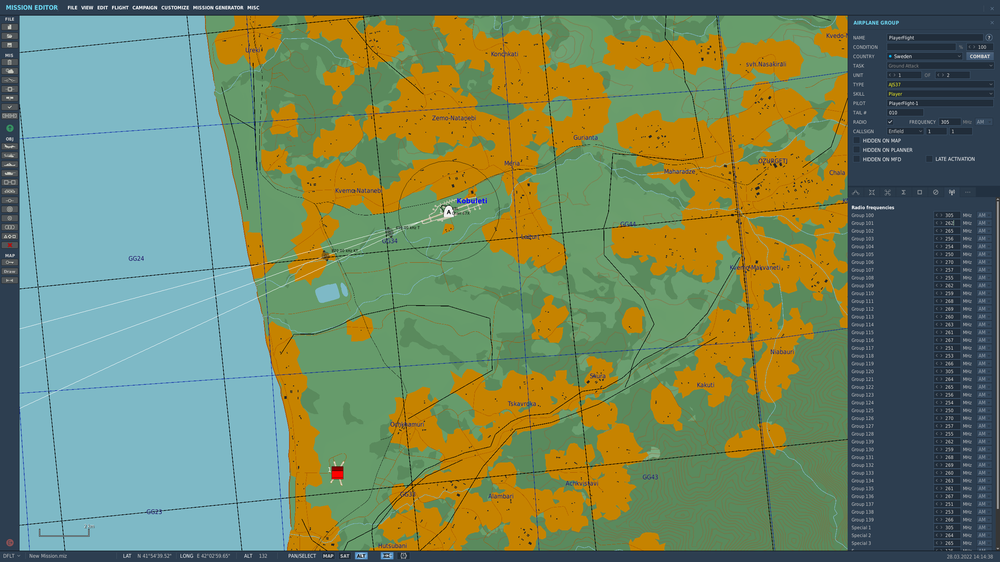Toggle the SAT view mode button

(x=345, y=556)
